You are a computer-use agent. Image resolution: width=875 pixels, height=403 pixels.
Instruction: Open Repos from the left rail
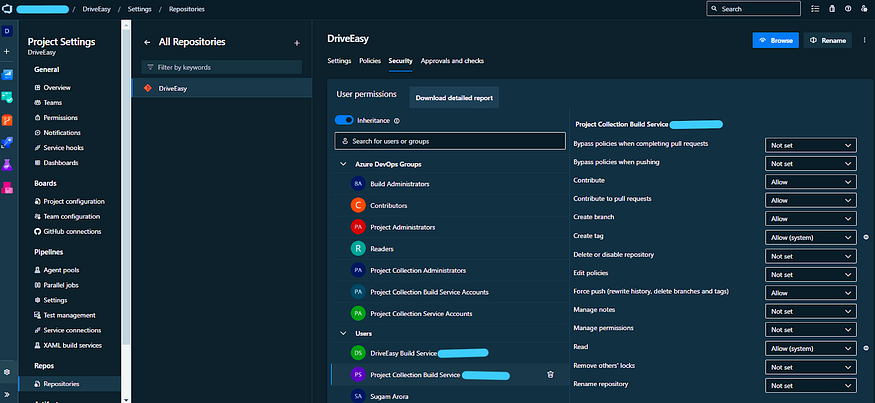(x=7, y=120)
